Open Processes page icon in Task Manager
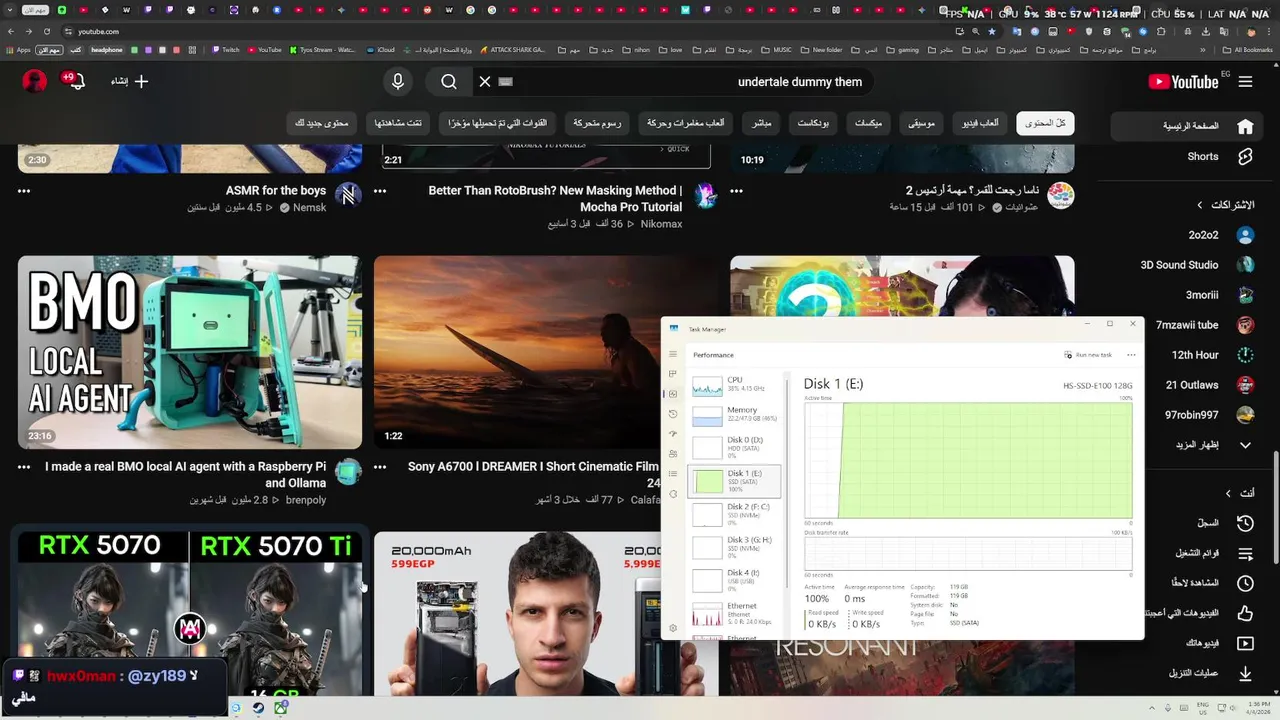This screenshot has height=720, width=1280. (x=673, y=374)
